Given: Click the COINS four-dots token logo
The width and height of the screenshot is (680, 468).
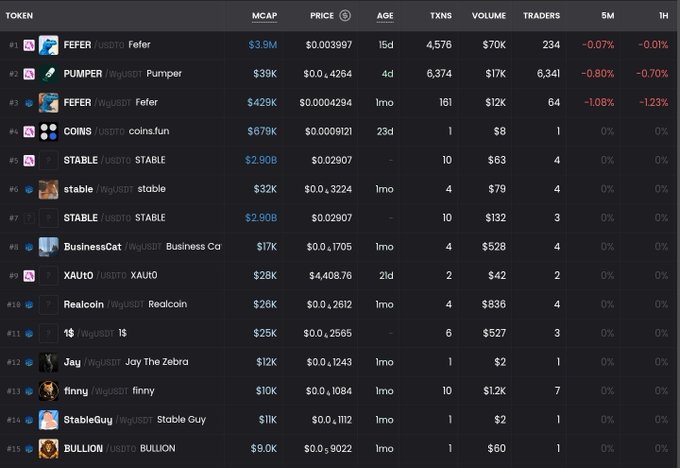Looking at the screenshot, I should pos(49,131).
